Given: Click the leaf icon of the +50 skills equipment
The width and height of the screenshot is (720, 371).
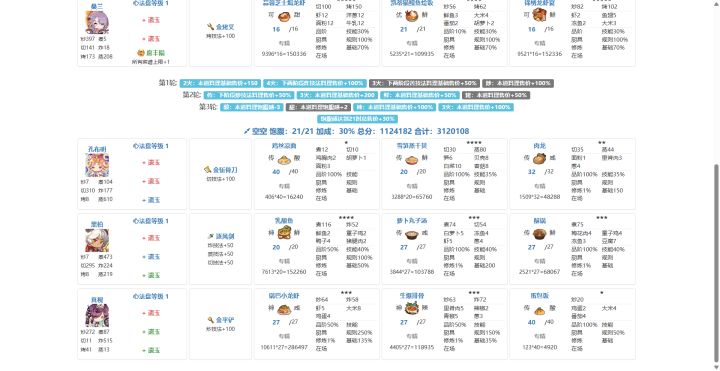Looking at the screenshot, I should tap(211, 236).
